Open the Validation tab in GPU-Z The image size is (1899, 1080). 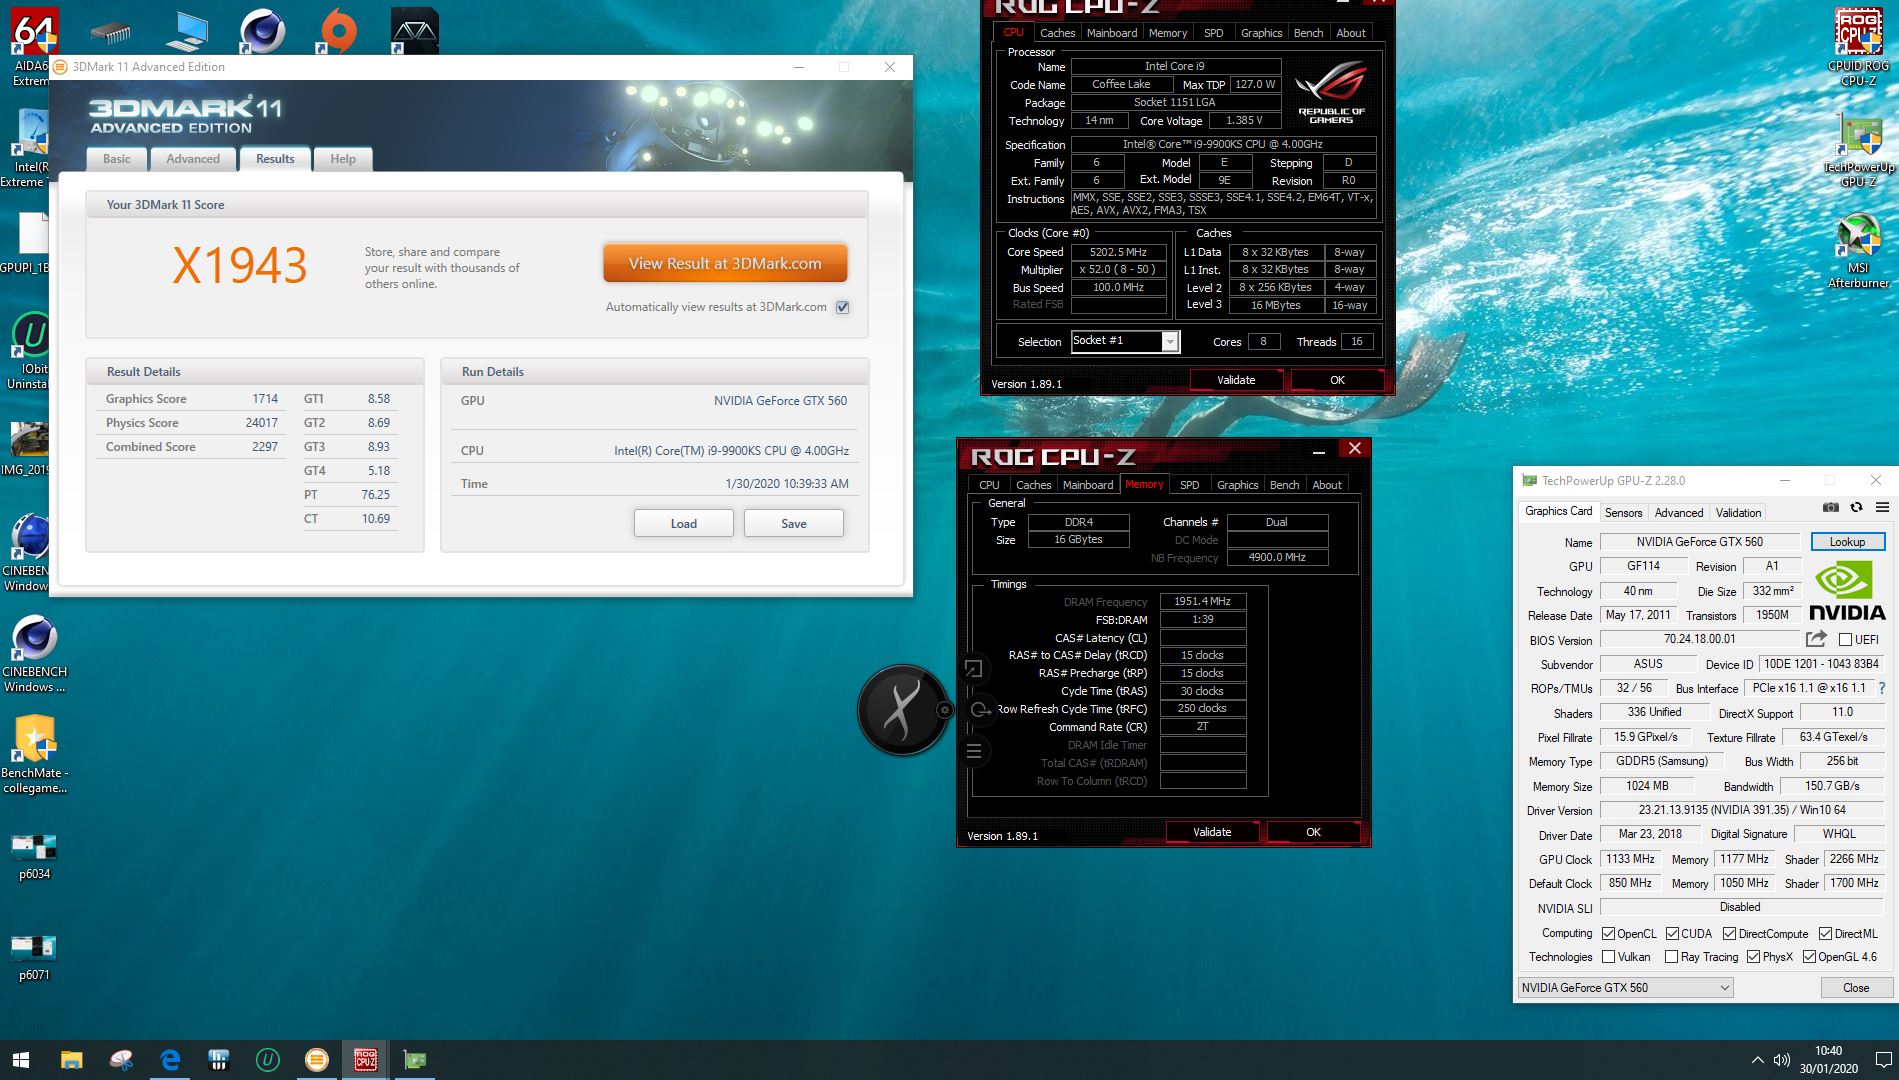point(1738,513)
